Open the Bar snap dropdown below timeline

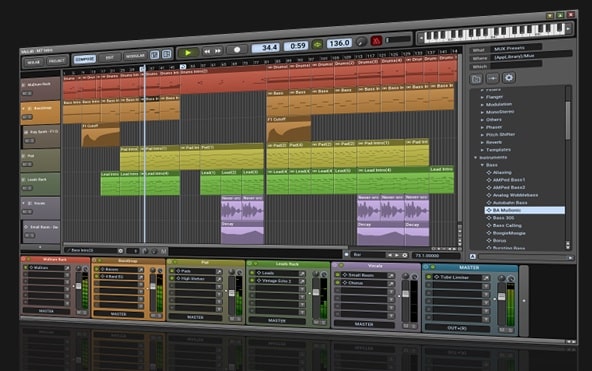(368, 255)
